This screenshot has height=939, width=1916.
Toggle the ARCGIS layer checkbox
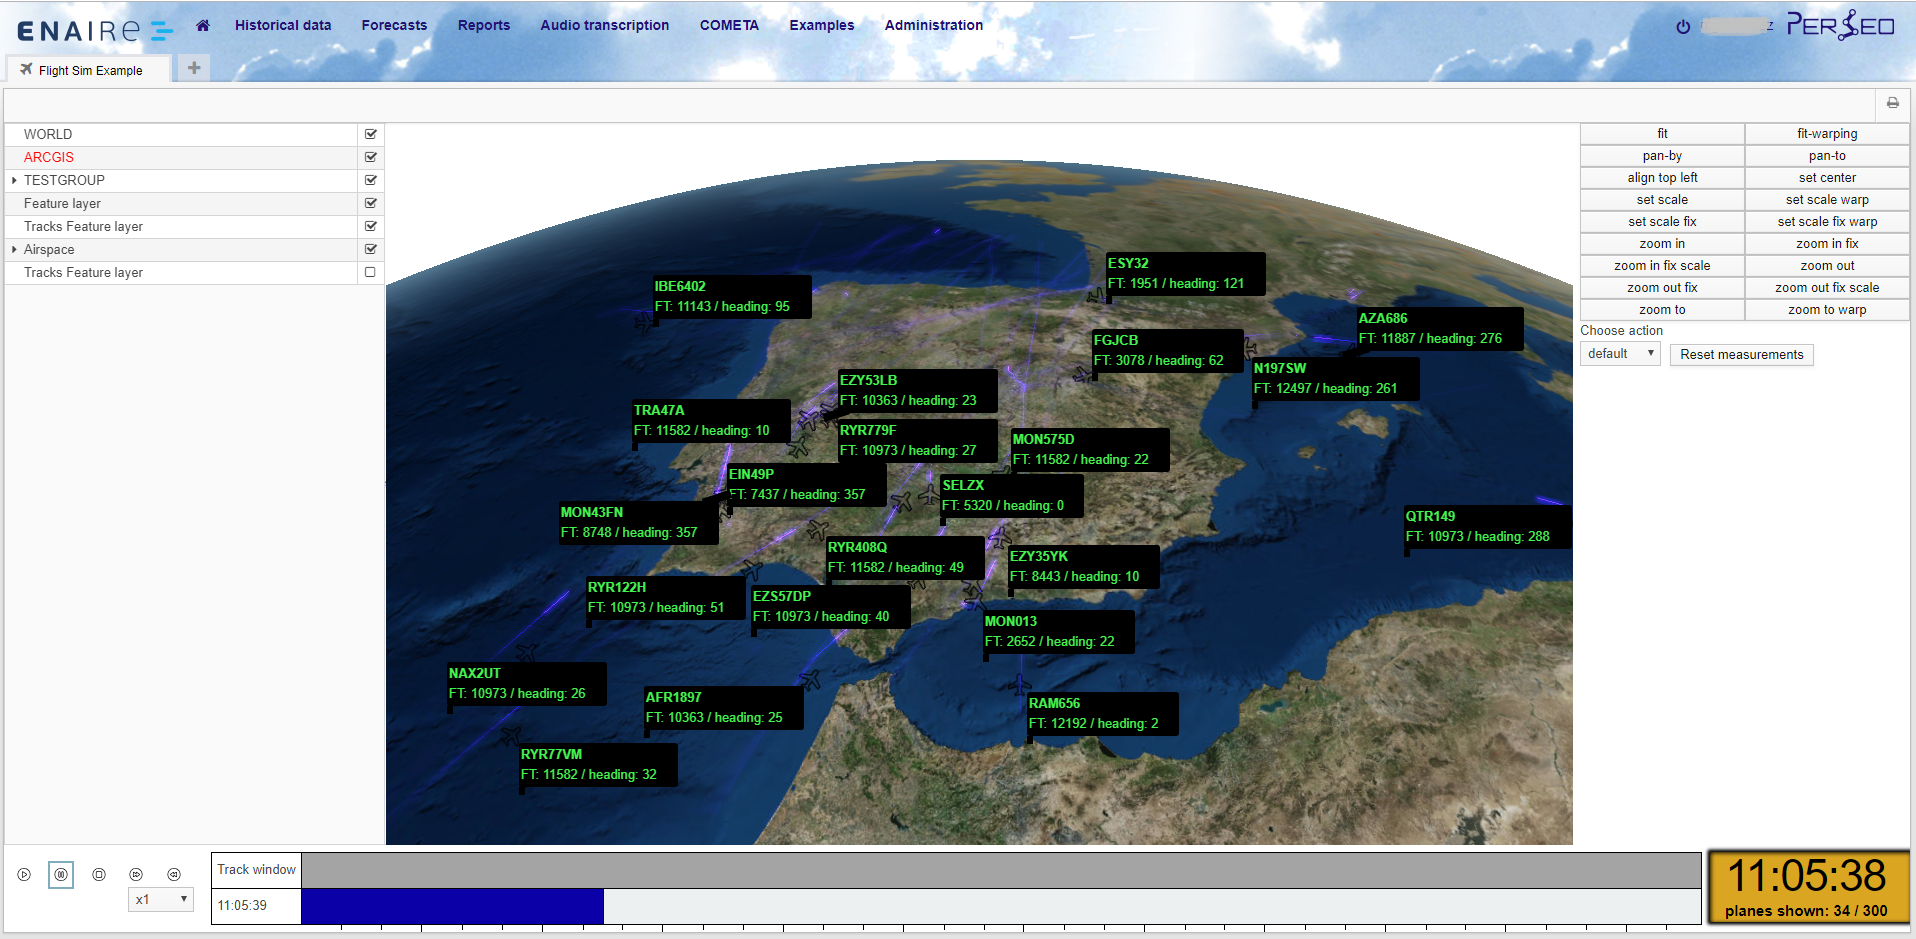[371, 157]
